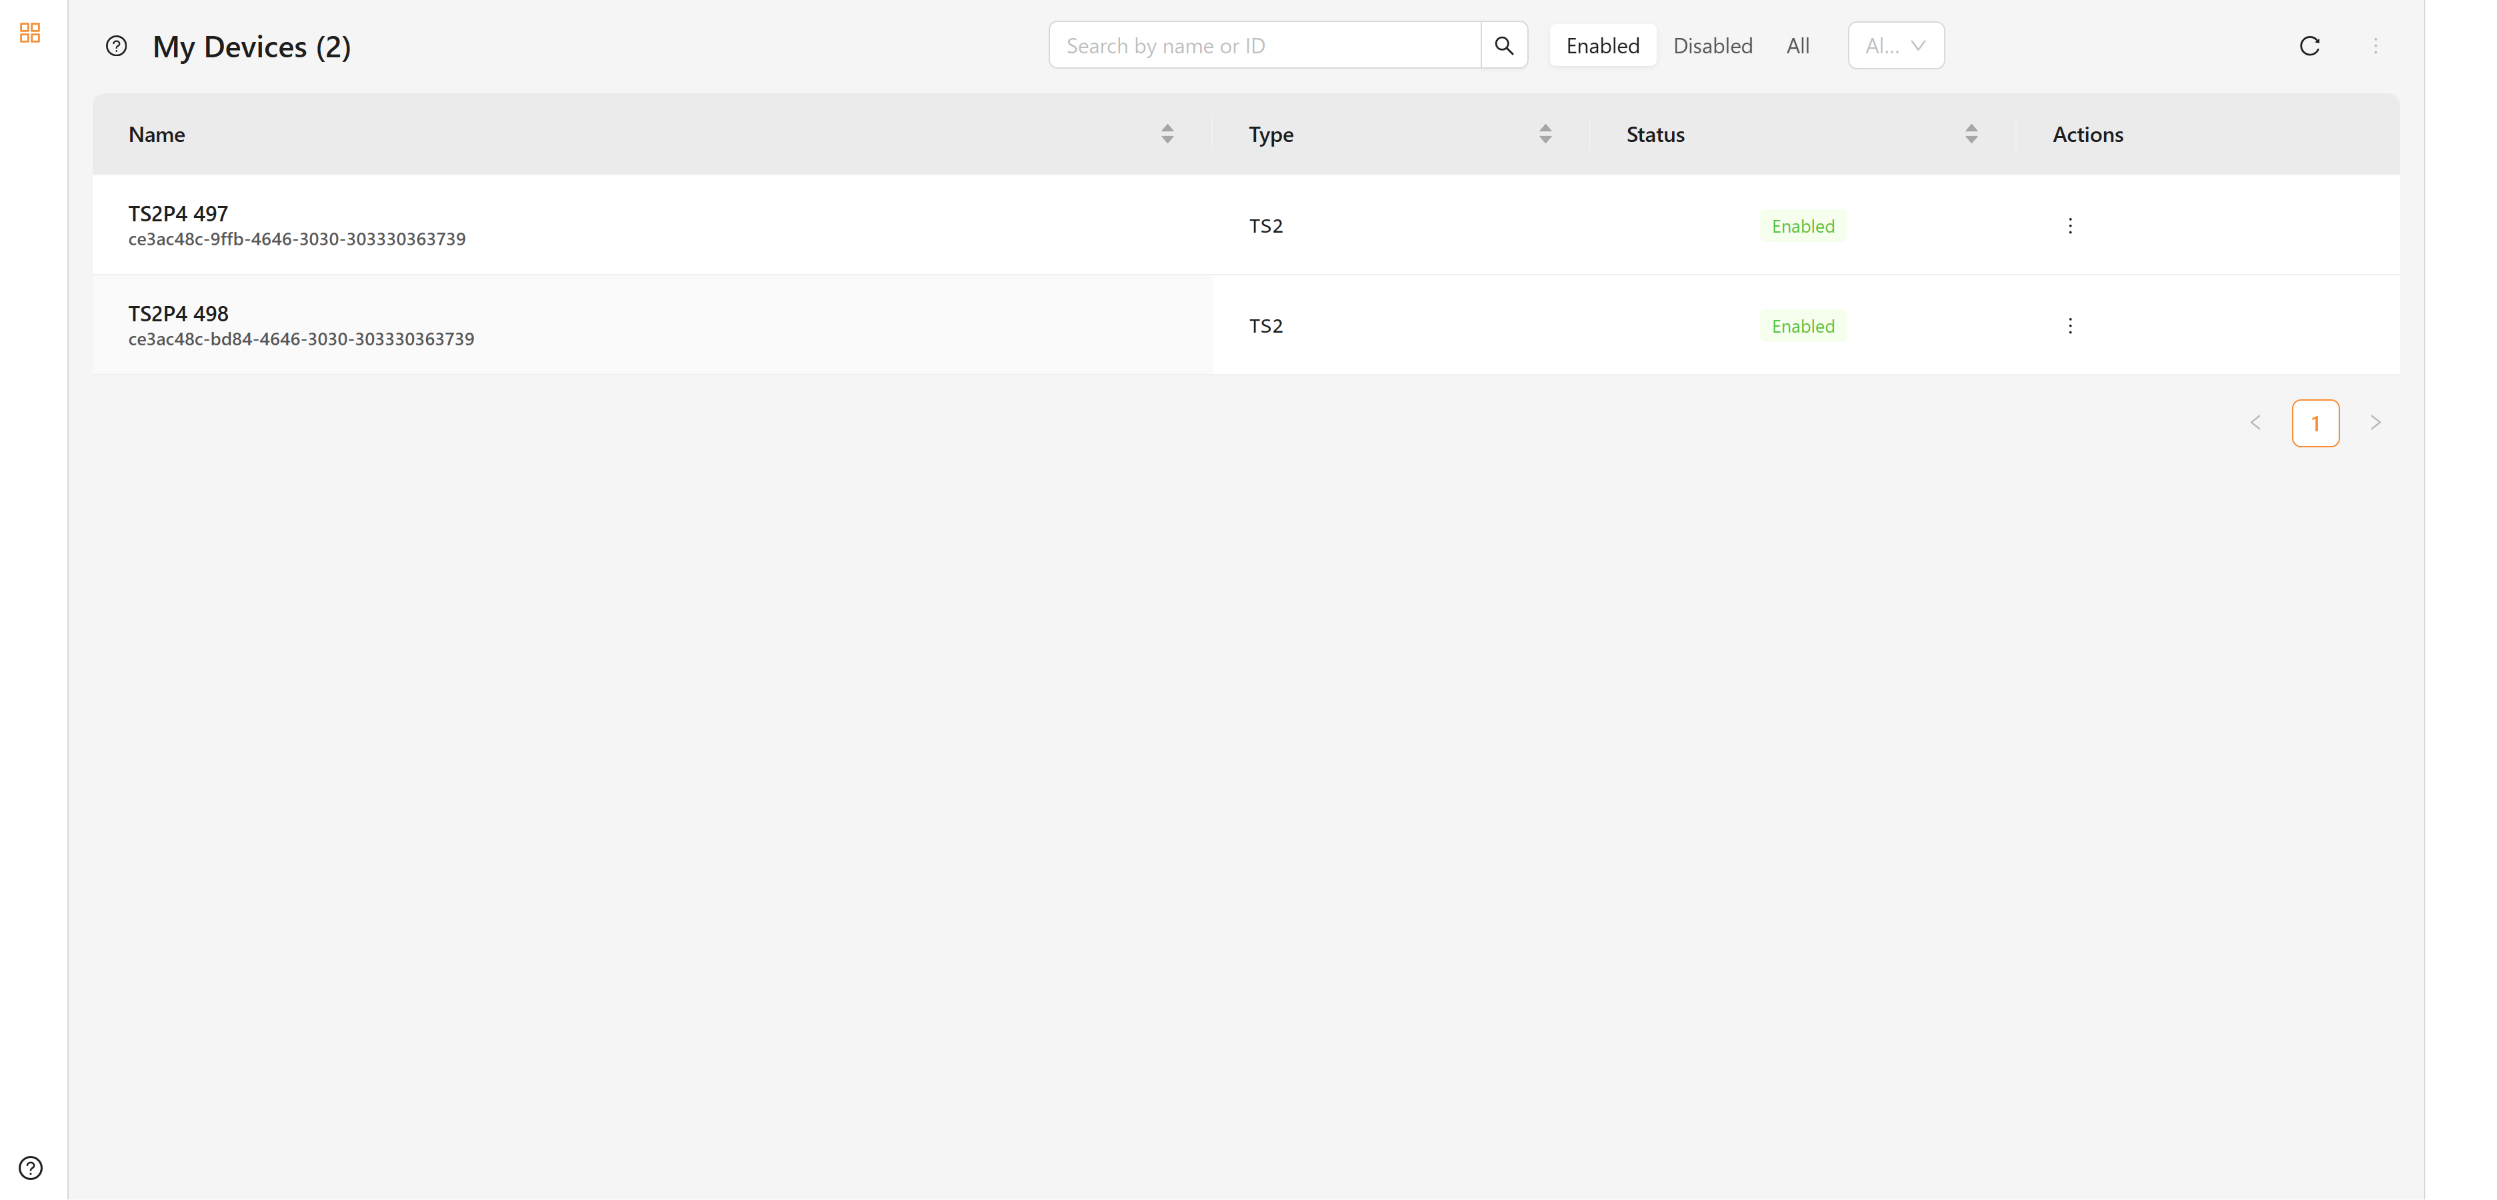The width and height of the screenshot is (2497, 1200).
Task: Sort the table by Status column
Action: pos(1970,134)
